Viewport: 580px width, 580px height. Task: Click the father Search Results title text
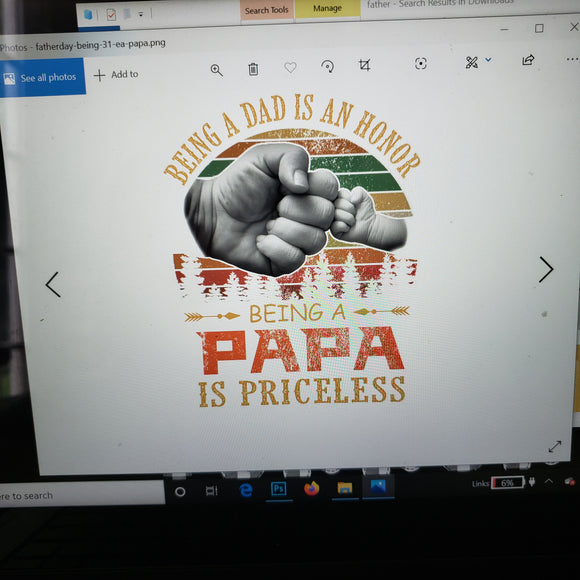pyautogui.click(x=440, y=3)
